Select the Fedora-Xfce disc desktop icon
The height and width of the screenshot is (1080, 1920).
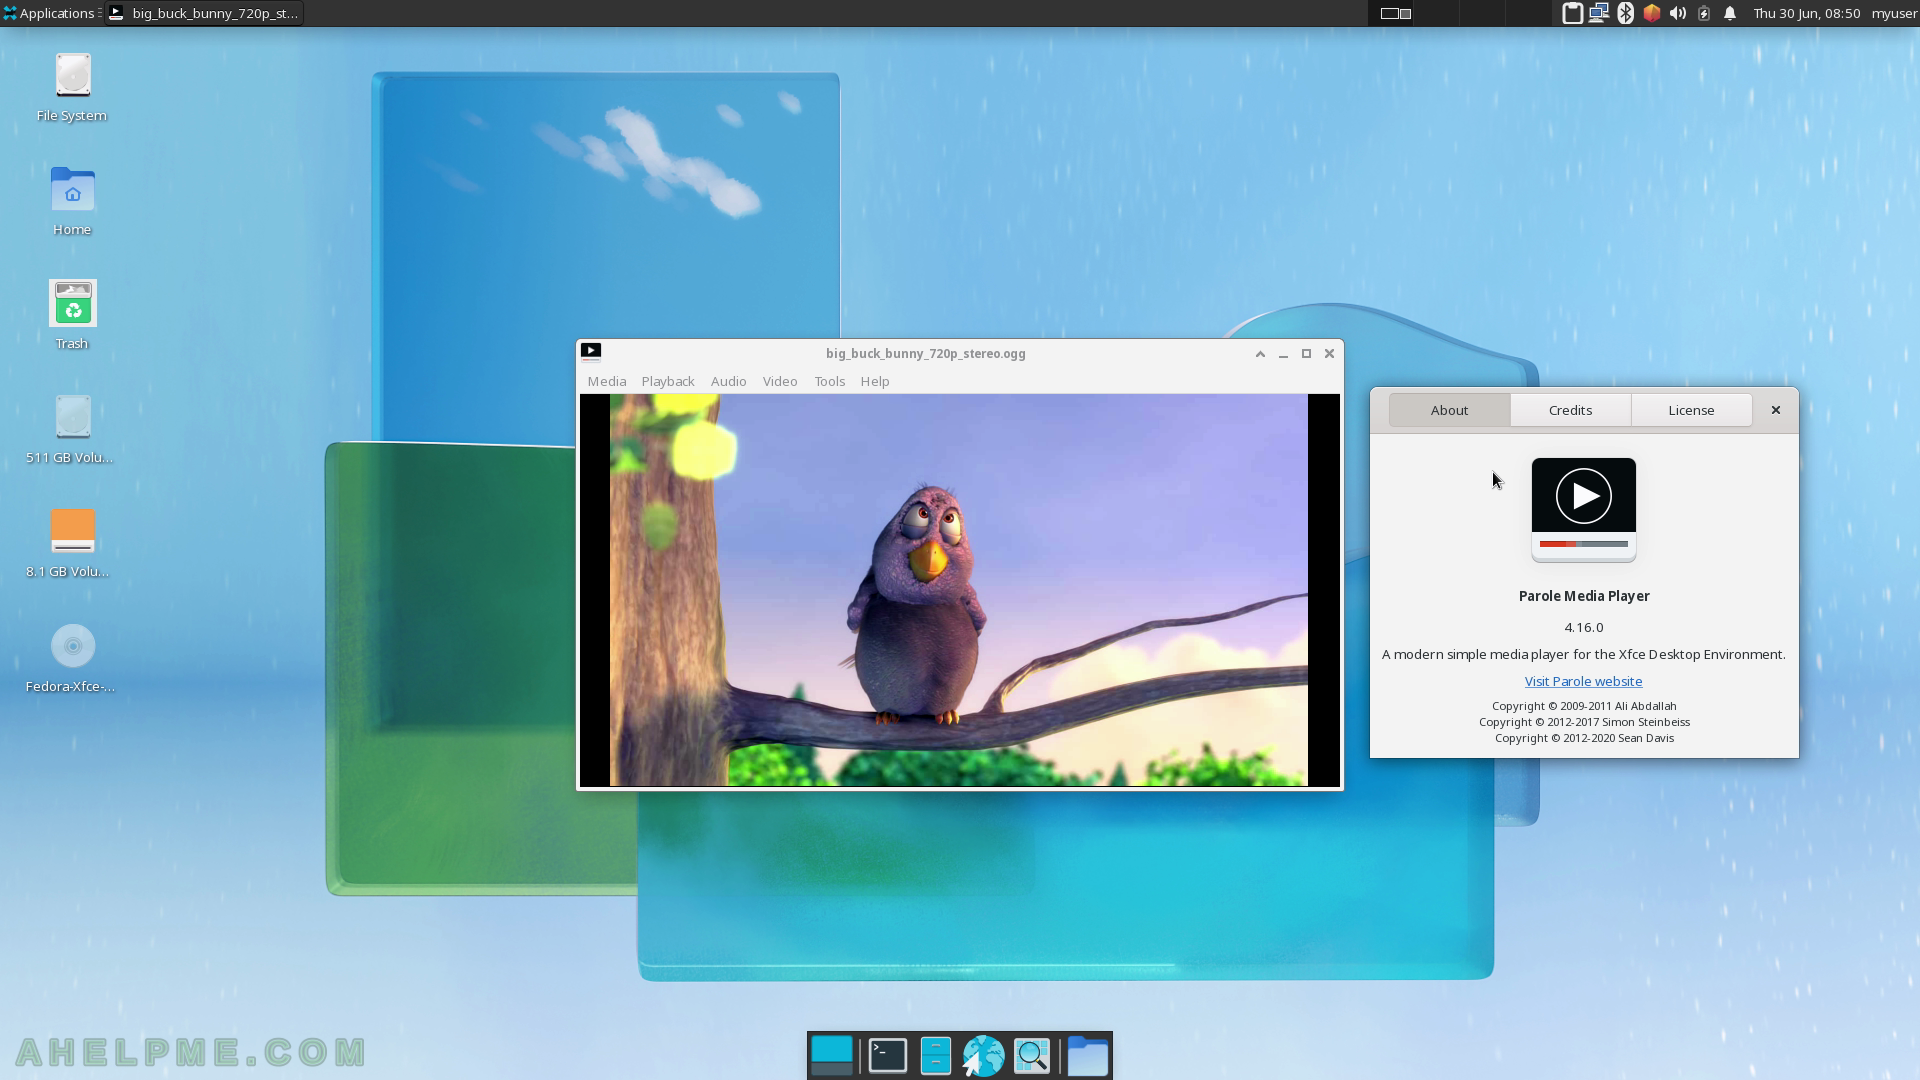[71, 659]
